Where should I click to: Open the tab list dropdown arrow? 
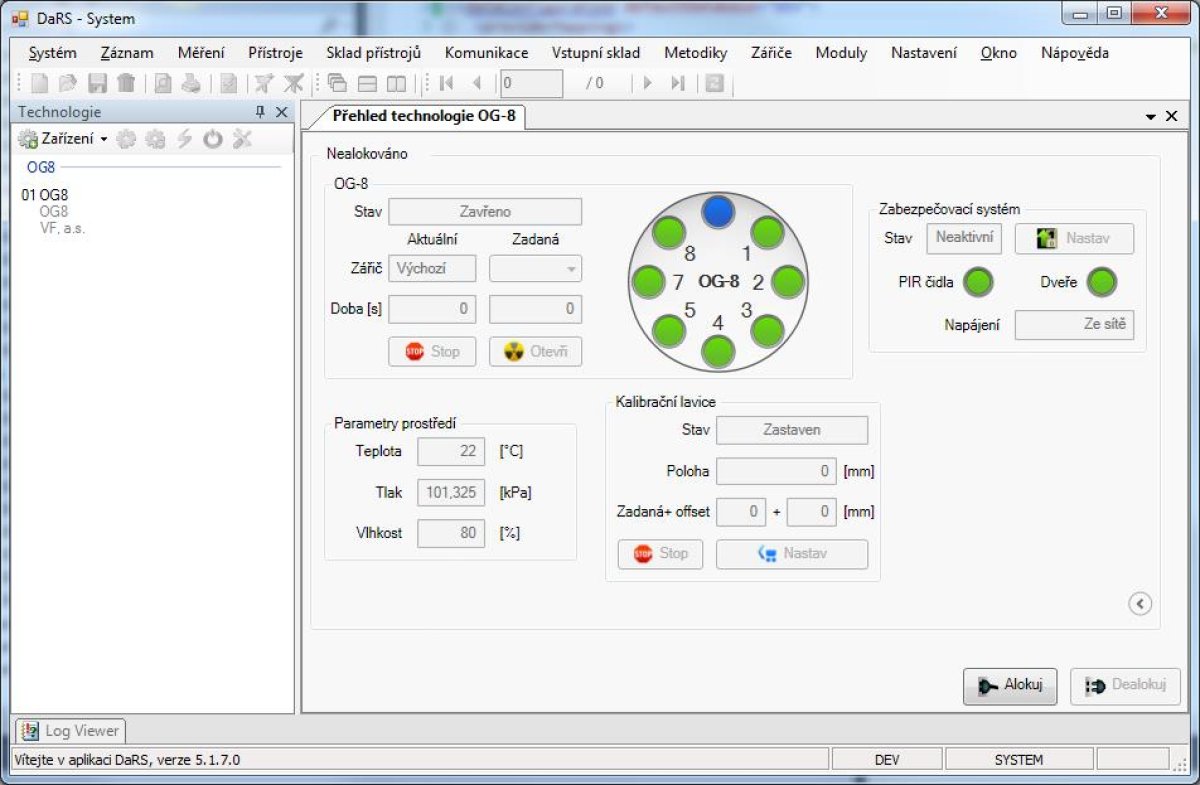tap(1151, 117)
